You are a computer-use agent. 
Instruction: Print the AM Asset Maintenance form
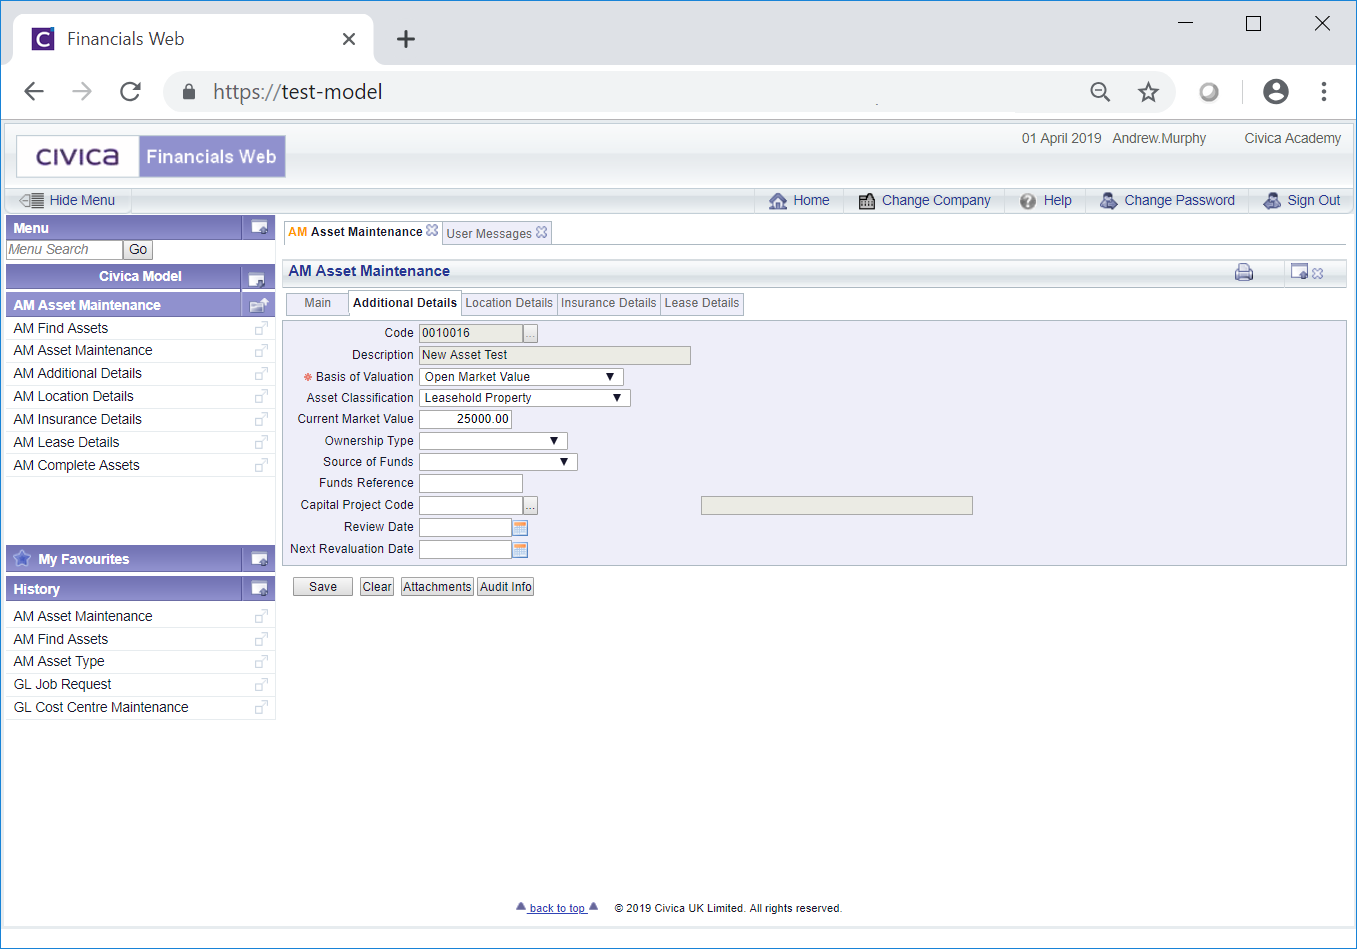[x=1244, y=272]
